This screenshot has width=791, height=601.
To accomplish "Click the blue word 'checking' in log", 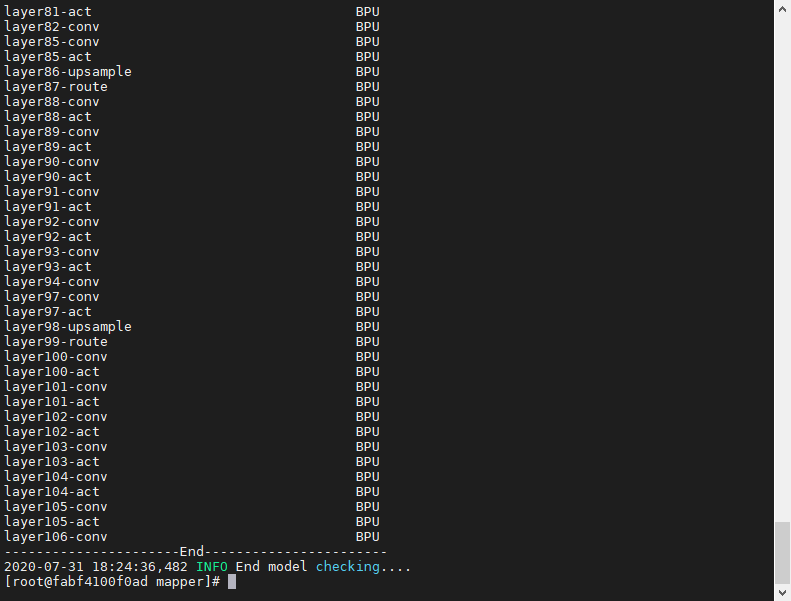I will click(x=347, y=567).
